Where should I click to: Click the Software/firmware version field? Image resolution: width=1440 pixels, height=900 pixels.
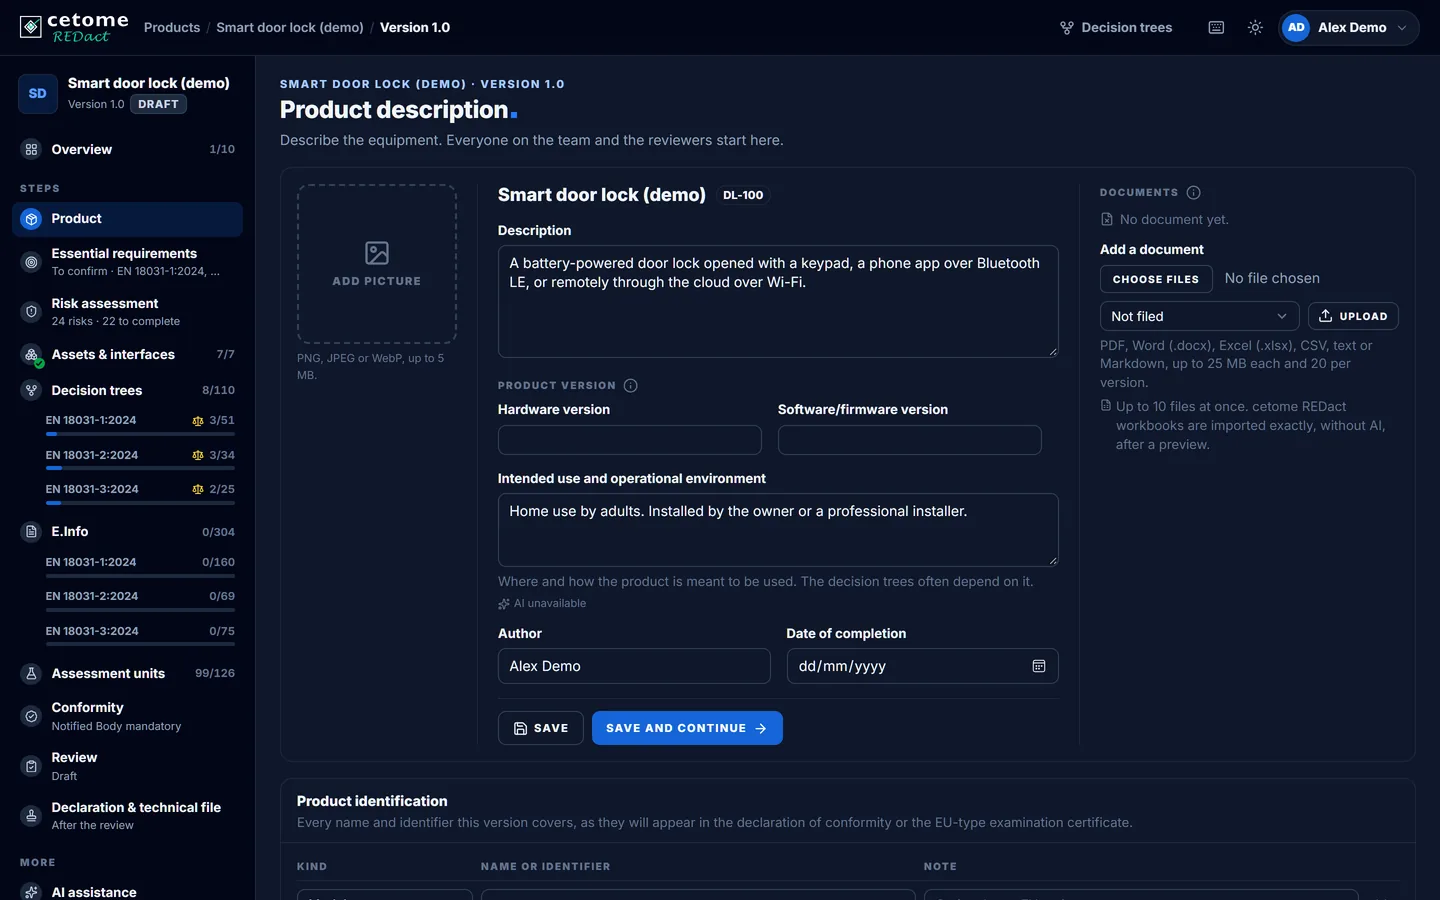click(910, 440)
